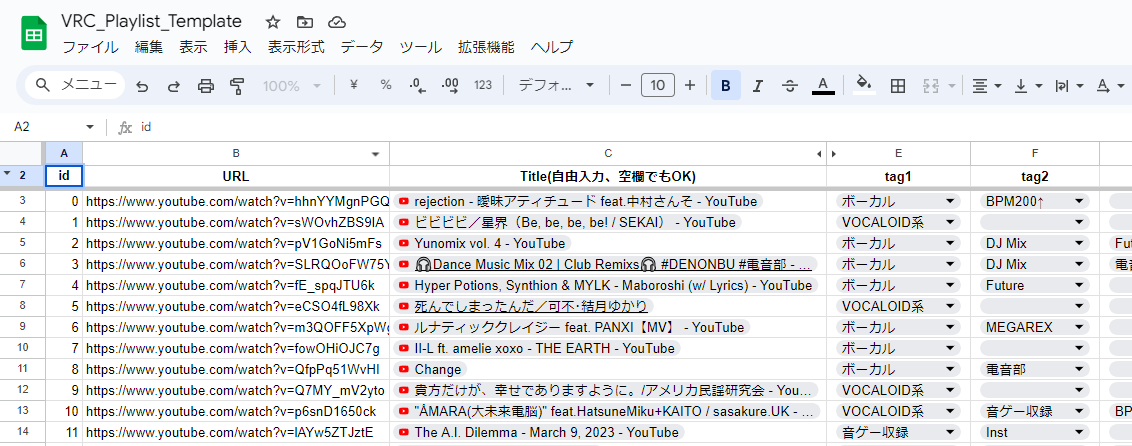Increase font size with plus button
The height and width of the screenshot is (446, 1132).
click(x=689, y=86)
